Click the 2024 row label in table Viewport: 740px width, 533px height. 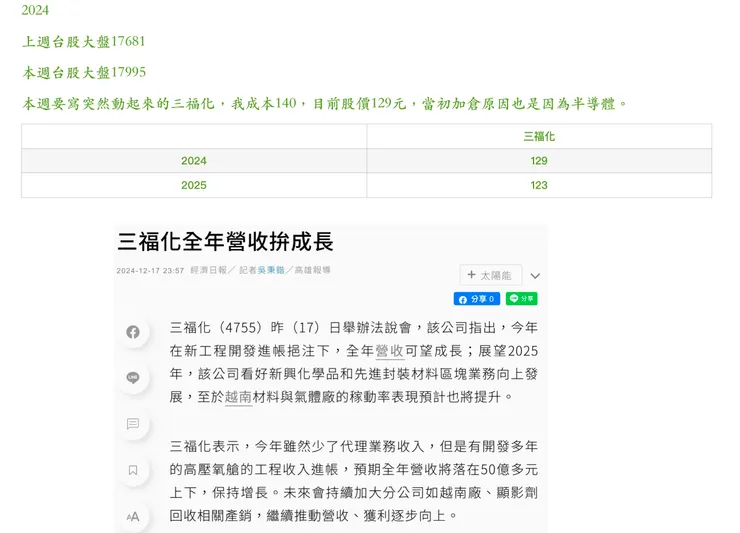click(194, 161)
